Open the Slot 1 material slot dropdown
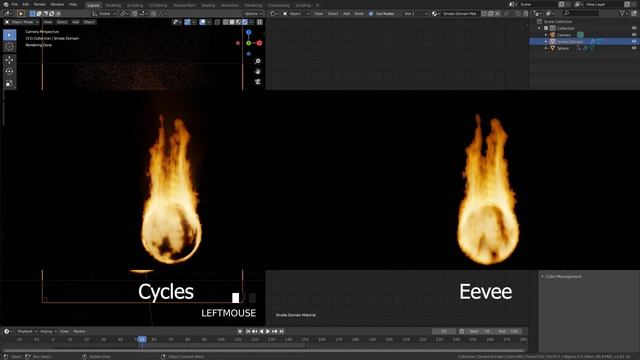 pos(415,13)
